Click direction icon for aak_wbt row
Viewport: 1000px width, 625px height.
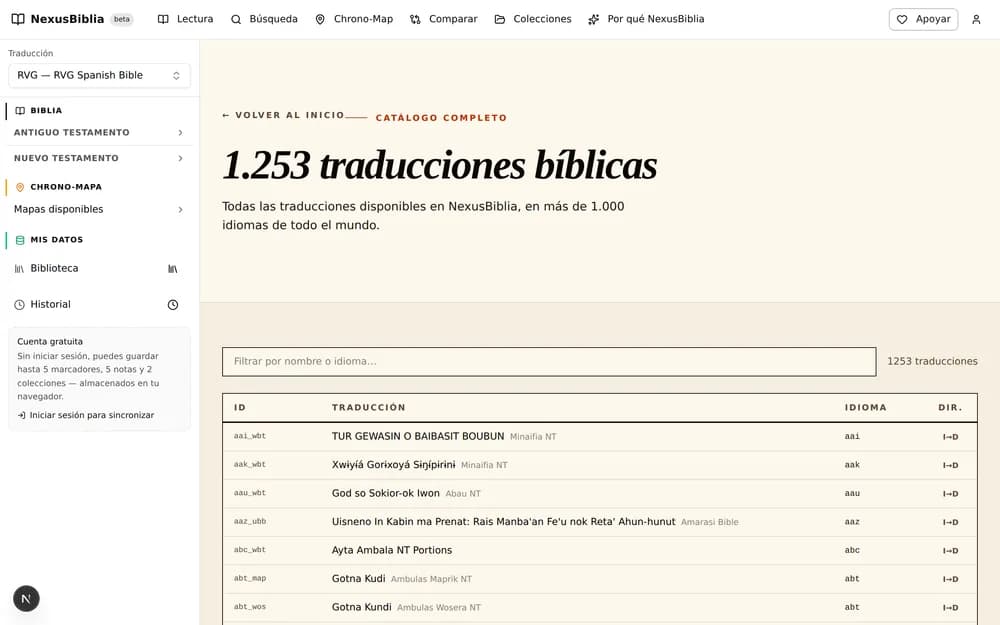(x=950, y=466)
